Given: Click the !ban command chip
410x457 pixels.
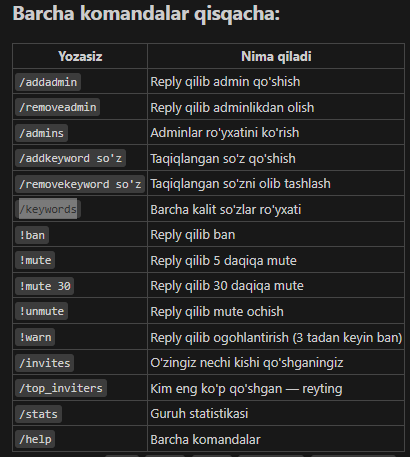Looking at the screenshot, I should pyautogui.click(x=32, y=235).
